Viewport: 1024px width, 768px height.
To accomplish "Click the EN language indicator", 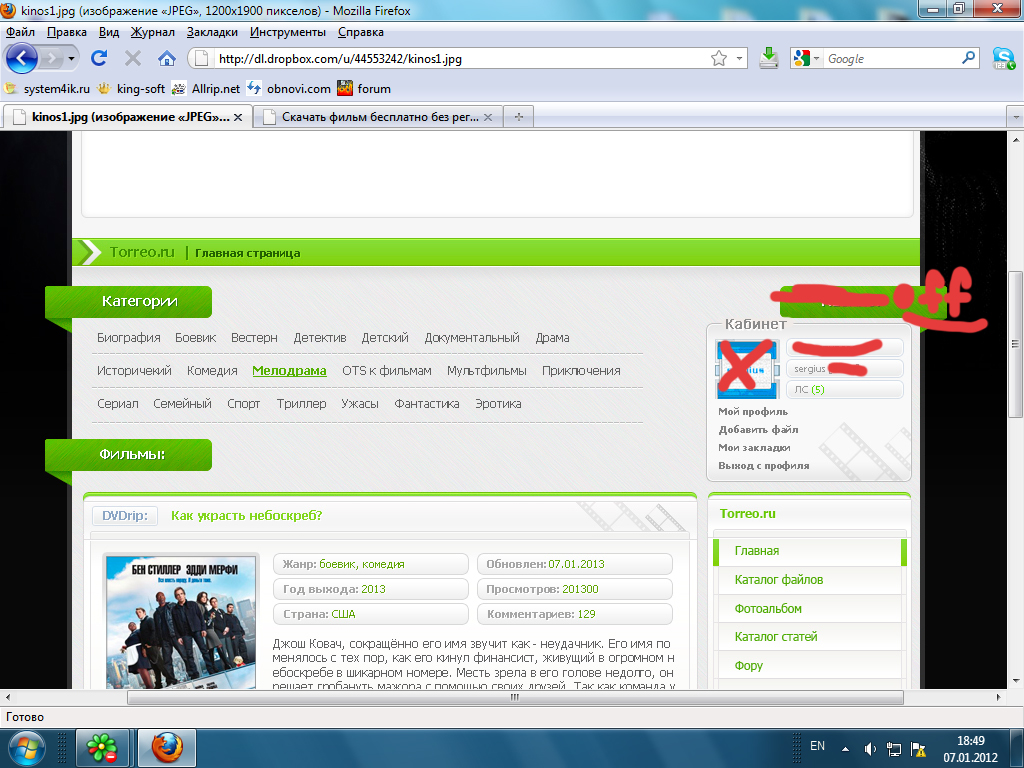I will pos(817,746).
